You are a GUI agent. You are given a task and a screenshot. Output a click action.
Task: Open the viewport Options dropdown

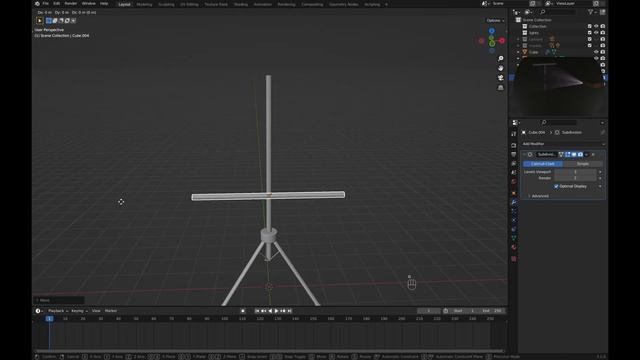(495, 20)
